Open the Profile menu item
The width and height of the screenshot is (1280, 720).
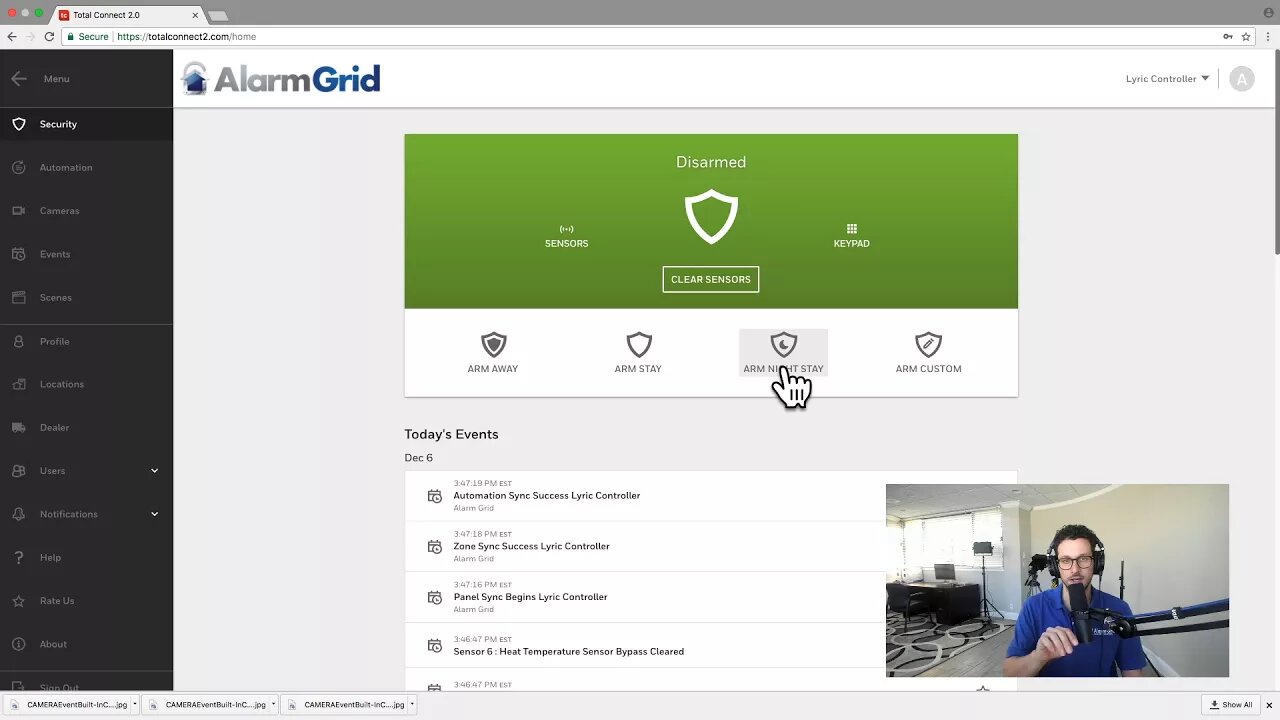click(x=86, y=341)
